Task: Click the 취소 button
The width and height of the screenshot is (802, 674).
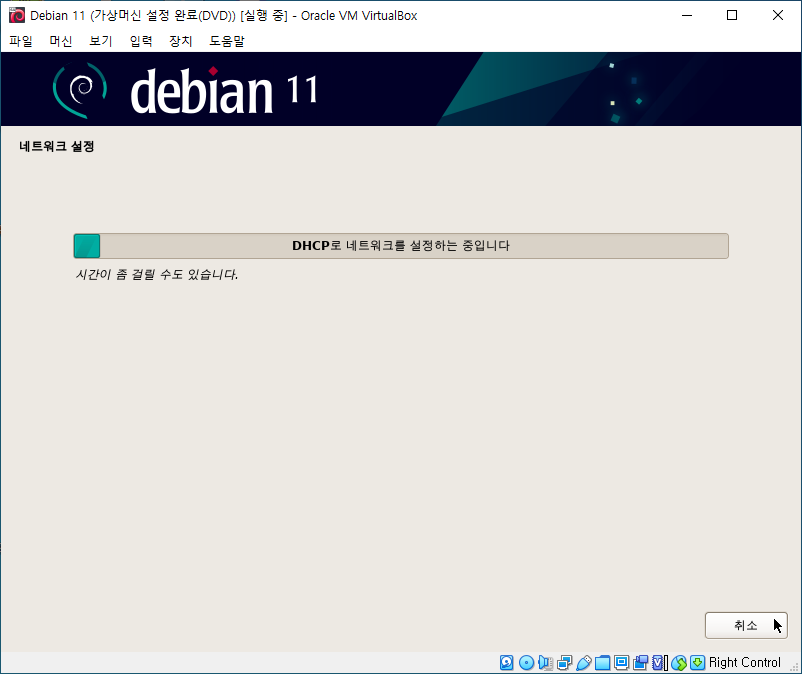Action: pyautogui.click(x=746, y=625)
